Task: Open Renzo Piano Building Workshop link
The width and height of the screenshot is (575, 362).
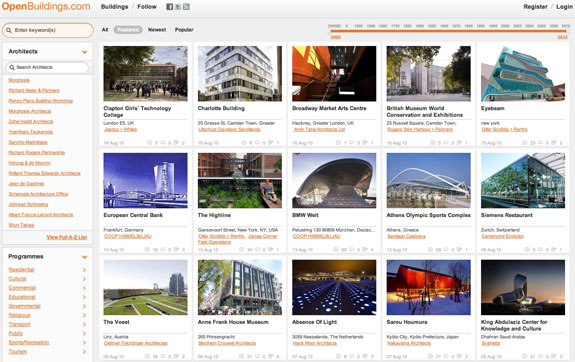Action: [x=41, y=101]
